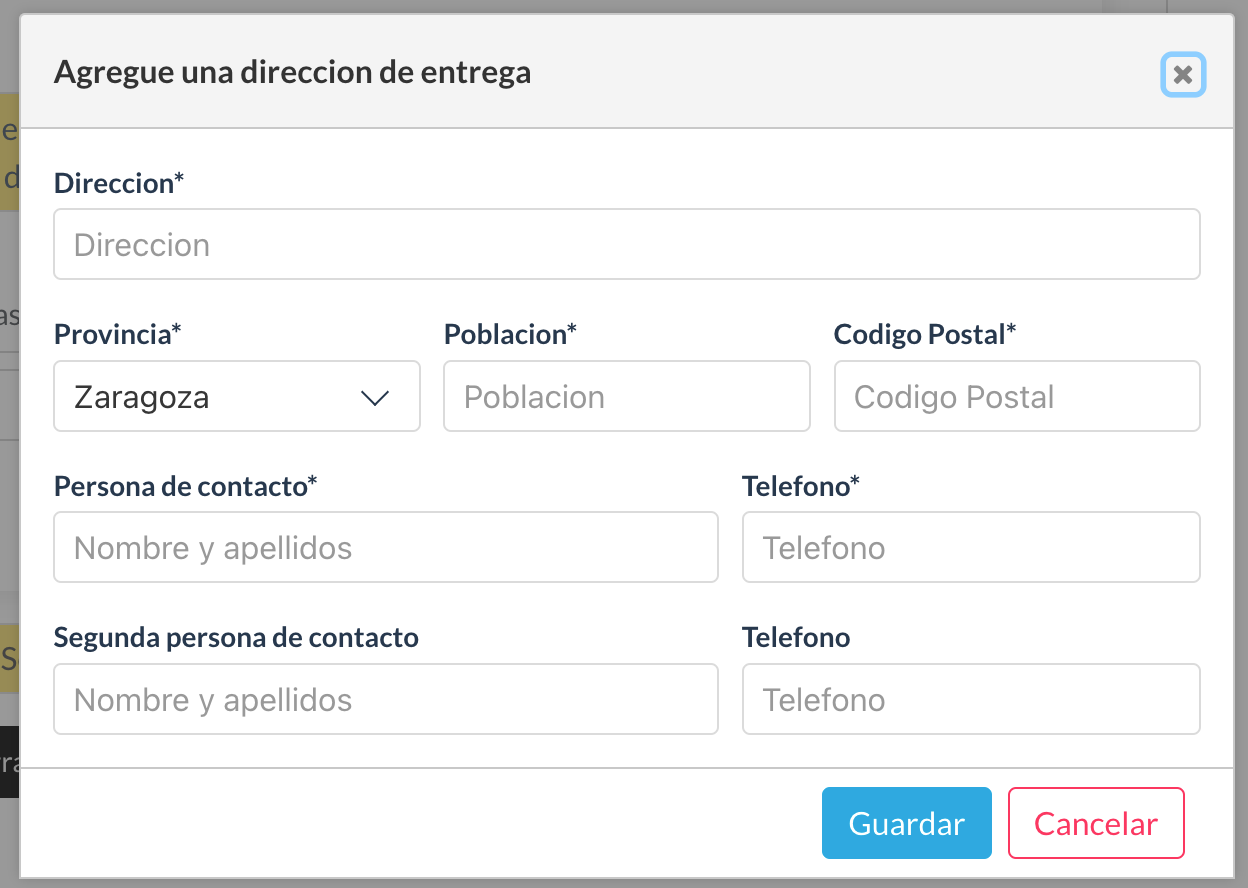Image resolution: width=1248 pixels, height=888 pixels.
Task: Click the Poblacion* label text
Action: tap(510, 334)
